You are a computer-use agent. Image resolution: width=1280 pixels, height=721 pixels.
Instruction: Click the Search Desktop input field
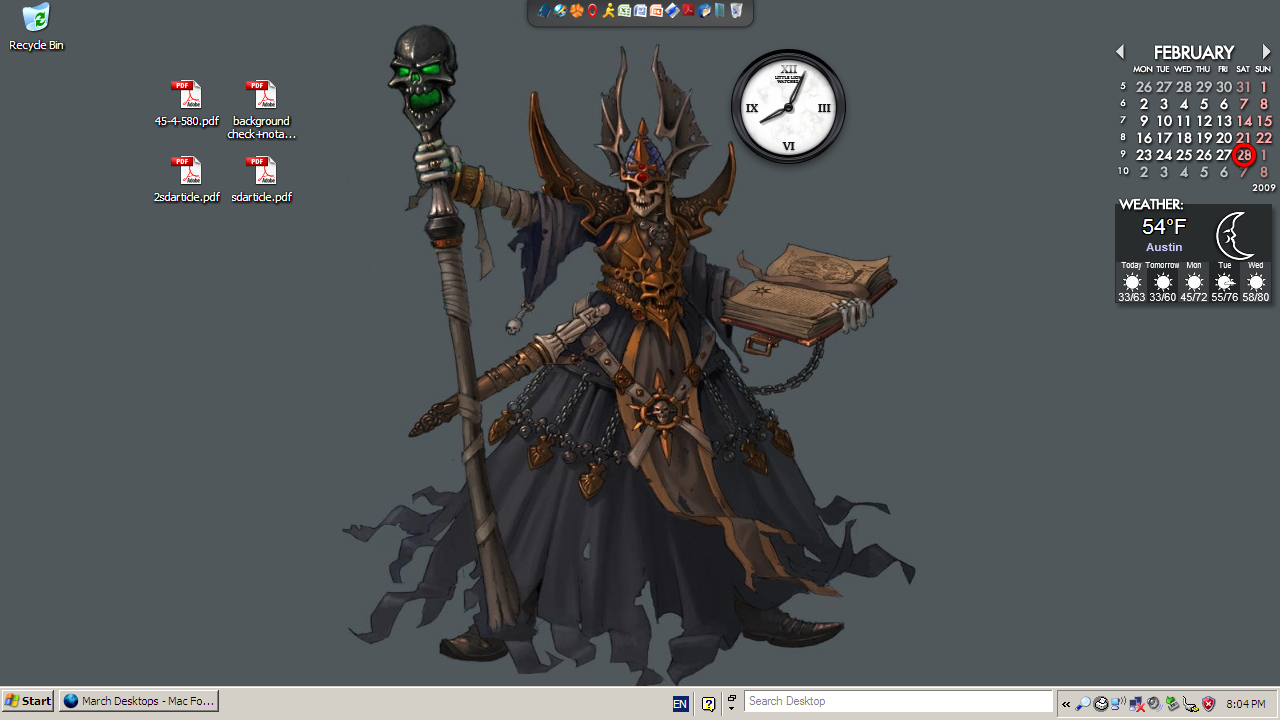[x=898, y=701]
